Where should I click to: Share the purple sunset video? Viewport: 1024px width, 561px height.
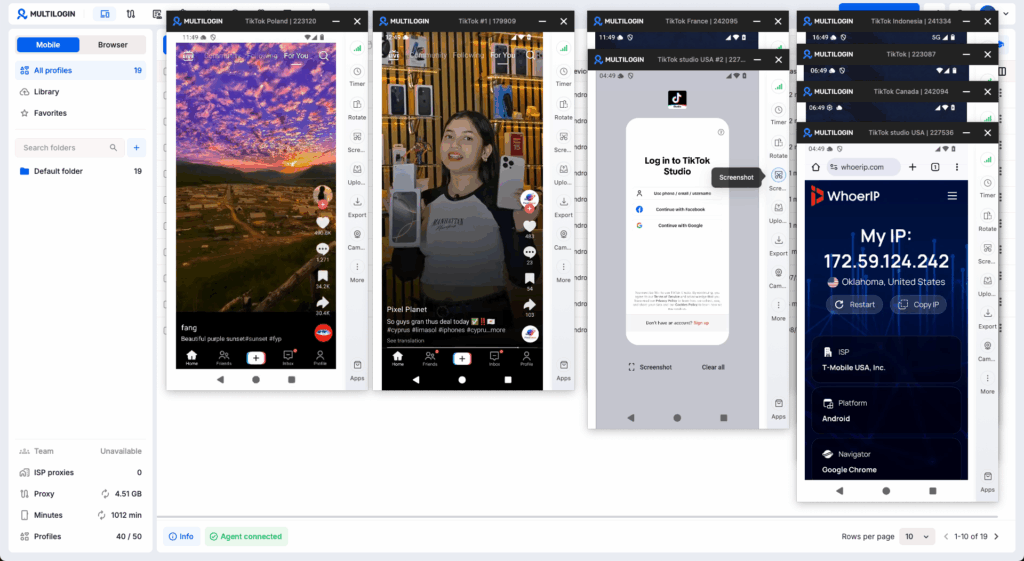pos(323,302)
